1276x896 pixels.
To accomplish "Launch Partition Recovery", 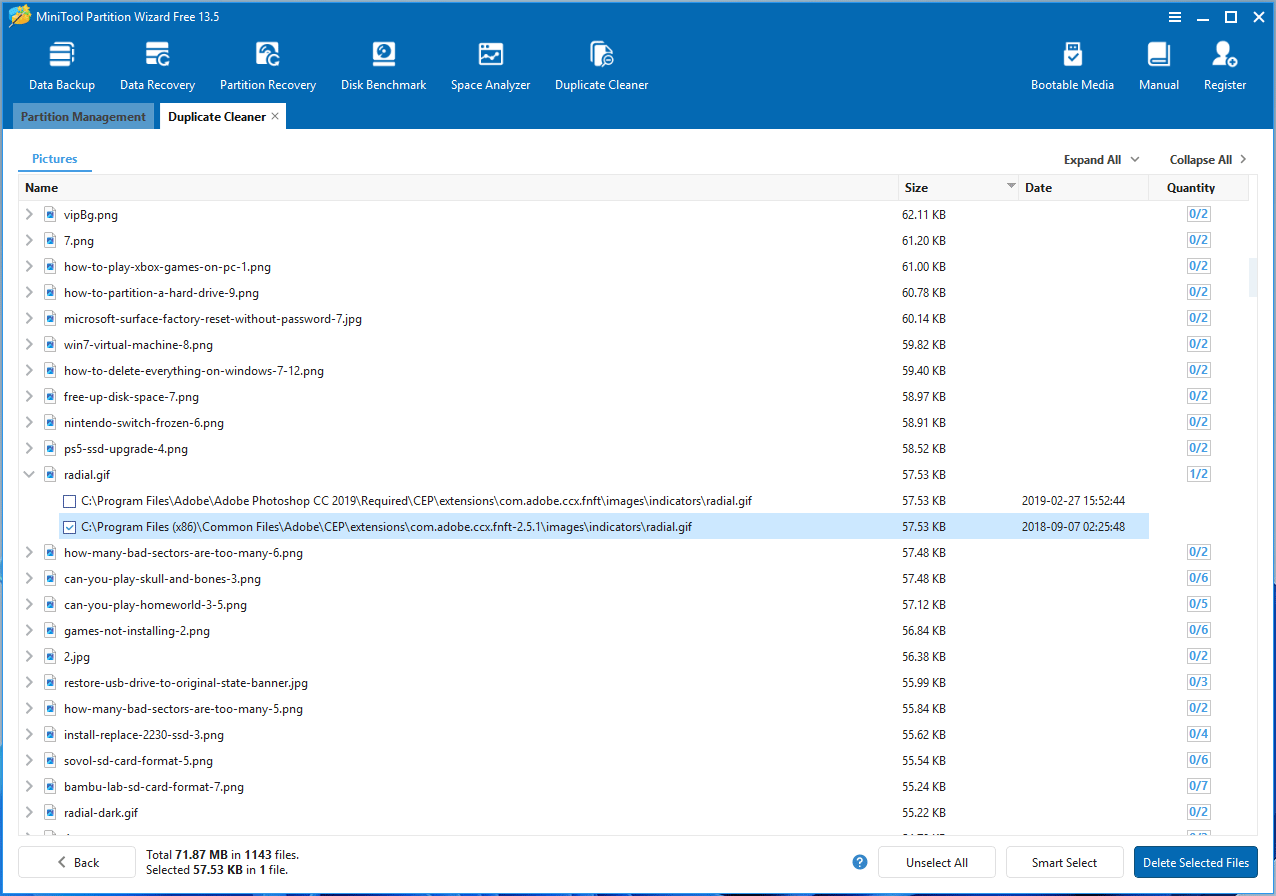I will pyautogui.click(x=267, y=62).
